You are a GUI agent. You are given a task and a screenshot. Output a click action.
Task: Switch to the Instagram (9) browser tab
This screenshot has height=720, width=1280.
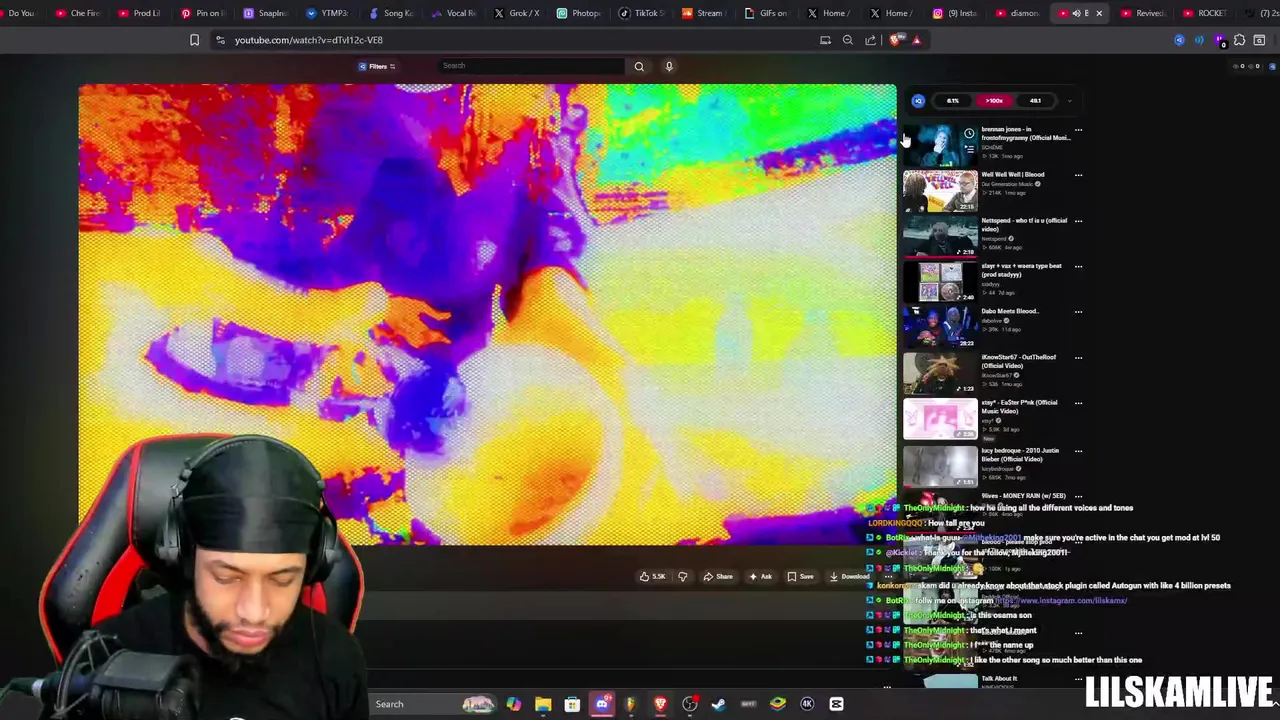pyautogui.click(x=954, y=13)
